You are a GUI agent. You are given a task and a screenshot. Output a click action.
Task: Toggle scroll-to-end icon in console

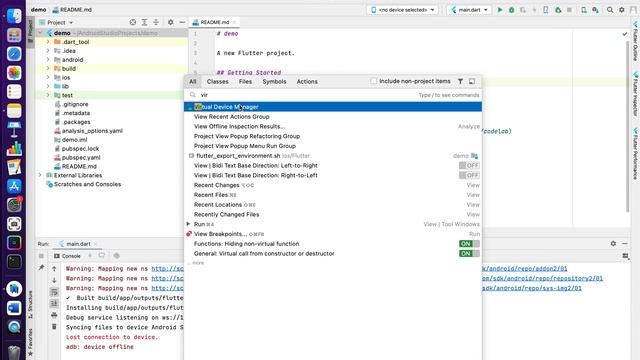tap(54, 303)
